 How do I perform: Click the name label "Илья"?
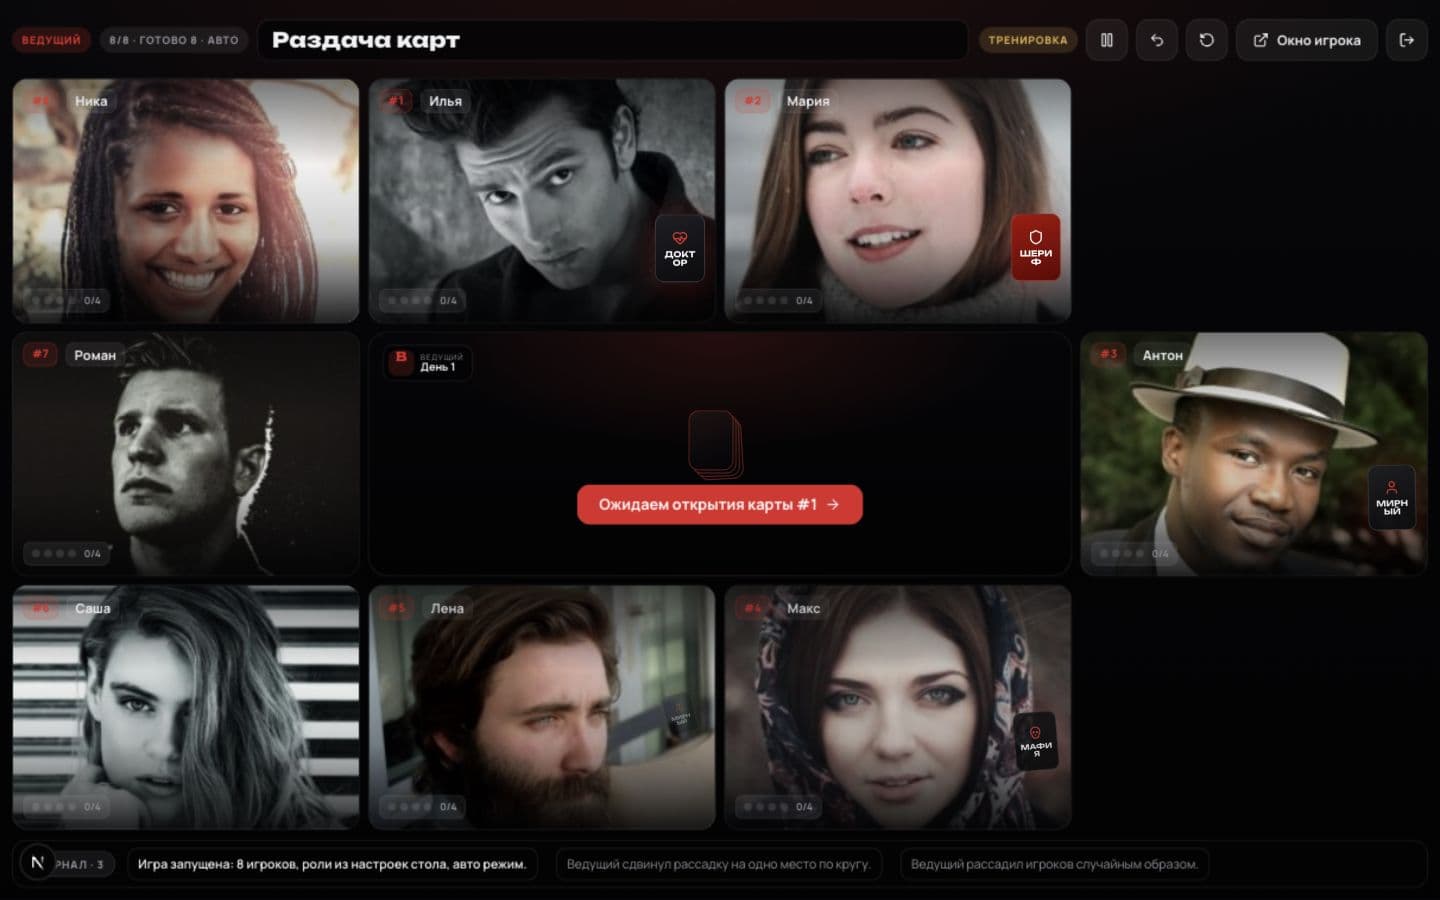pos(445,101)
